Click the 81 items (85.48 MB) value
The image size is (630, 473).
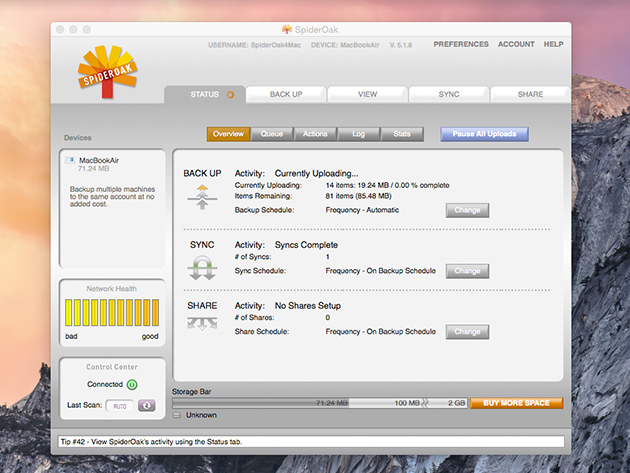coord(358,196)
